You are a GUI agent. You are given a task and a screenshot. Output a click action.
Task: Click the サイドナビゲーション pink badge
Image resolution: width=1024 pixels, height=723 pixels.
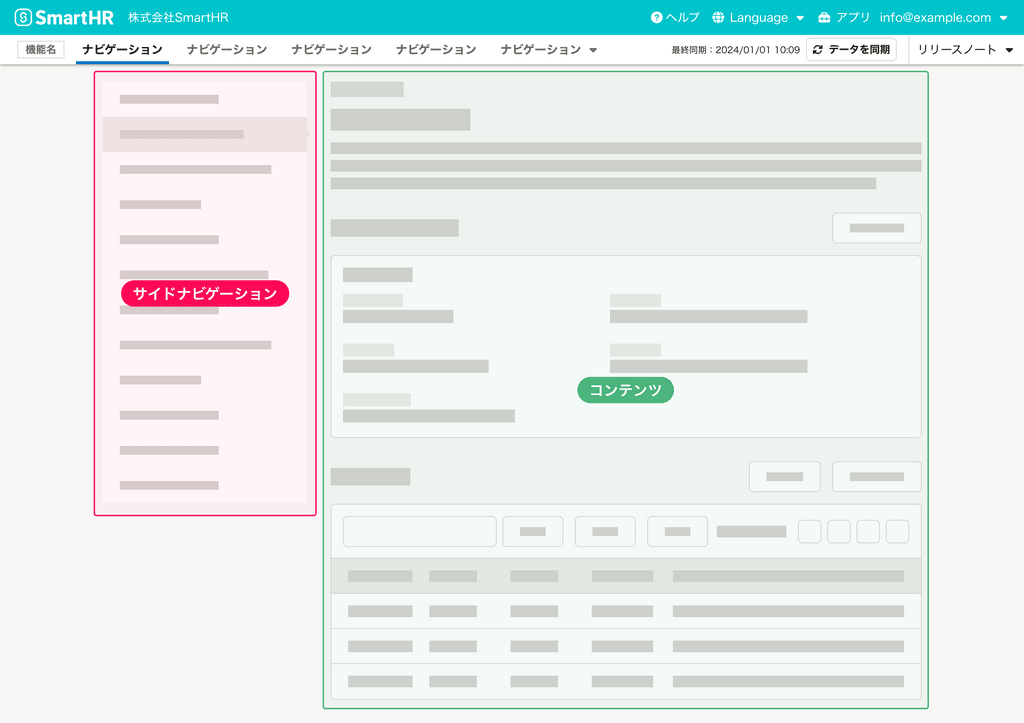[204, 293]
